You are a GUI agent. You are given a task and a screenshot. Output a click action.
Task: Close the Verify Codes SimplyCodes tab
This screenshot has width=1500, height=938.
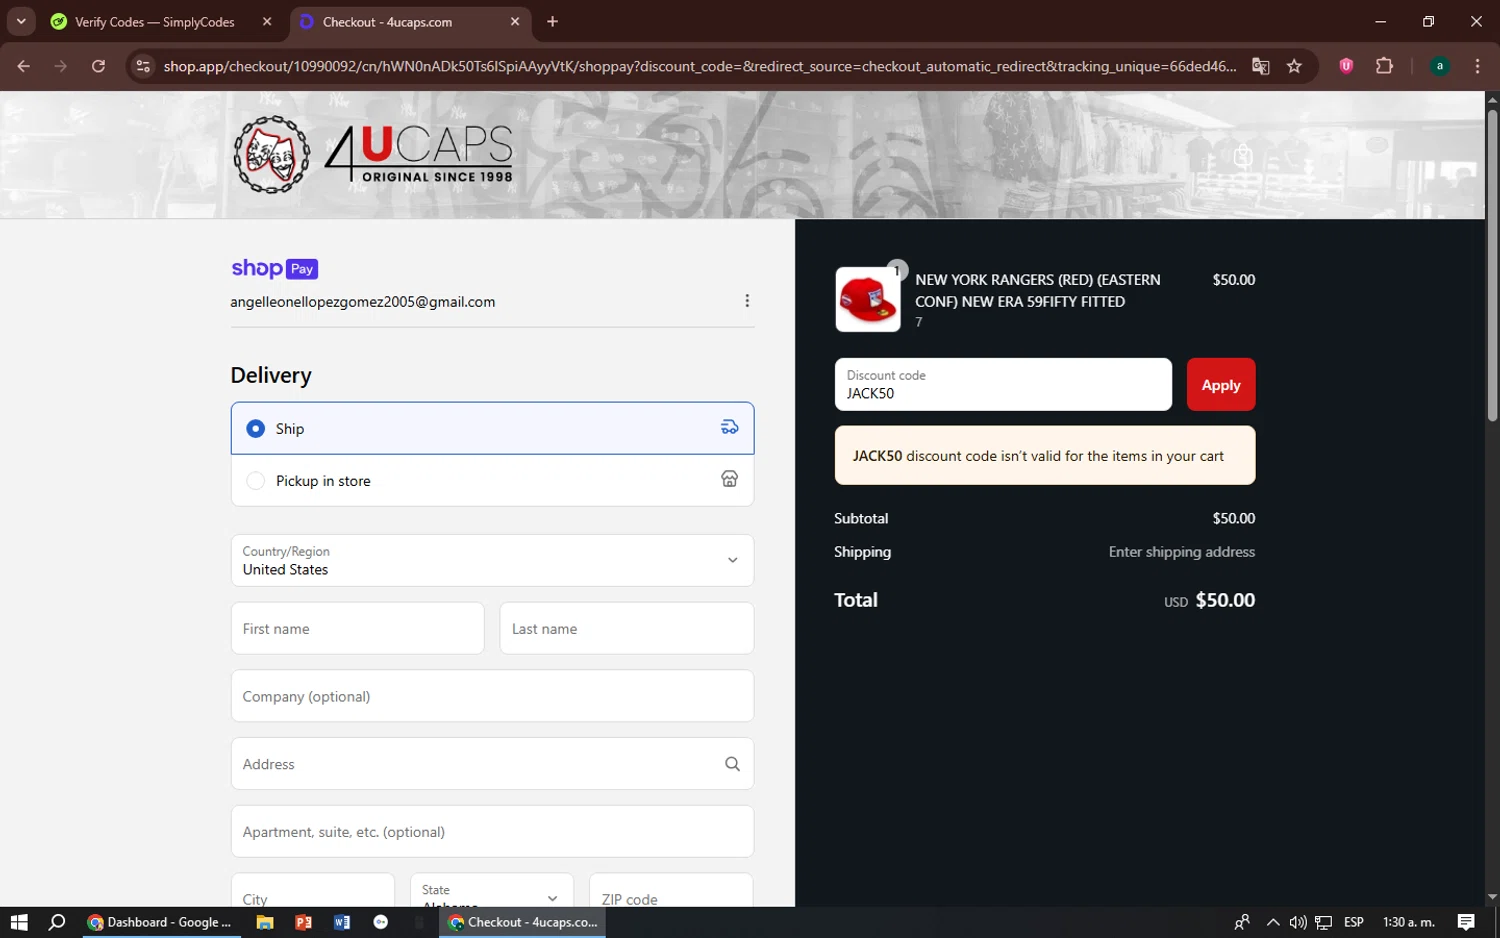267,21
